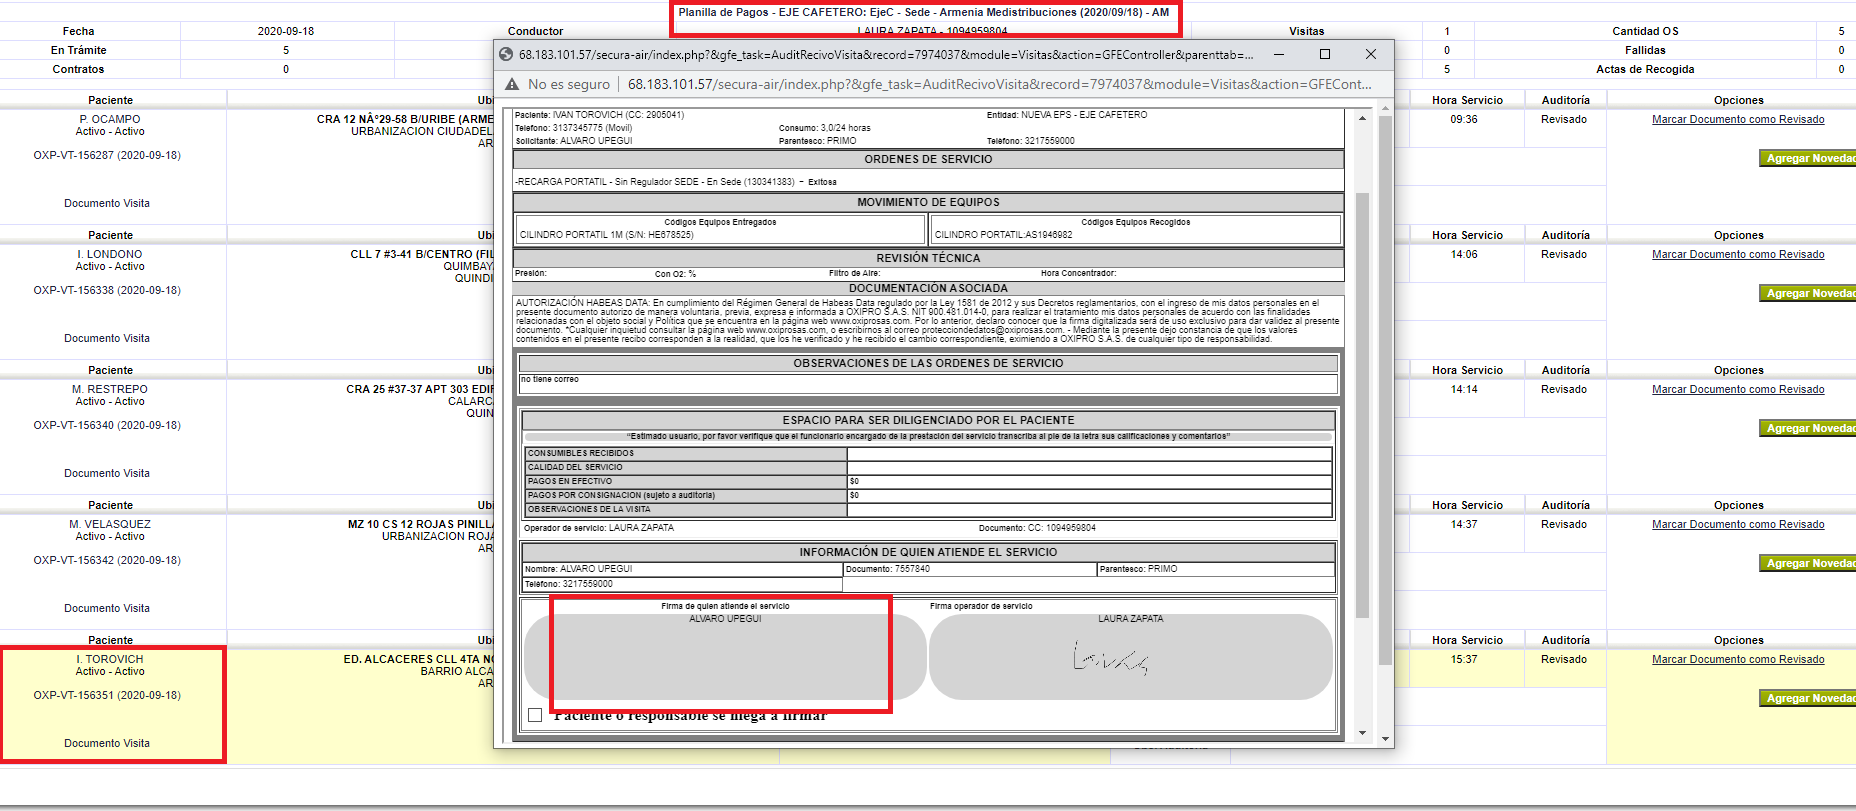The height and width of the screenshot is (811, 1856).
Task: Close the popup receipt window
Action: (x=1370, y=54)
